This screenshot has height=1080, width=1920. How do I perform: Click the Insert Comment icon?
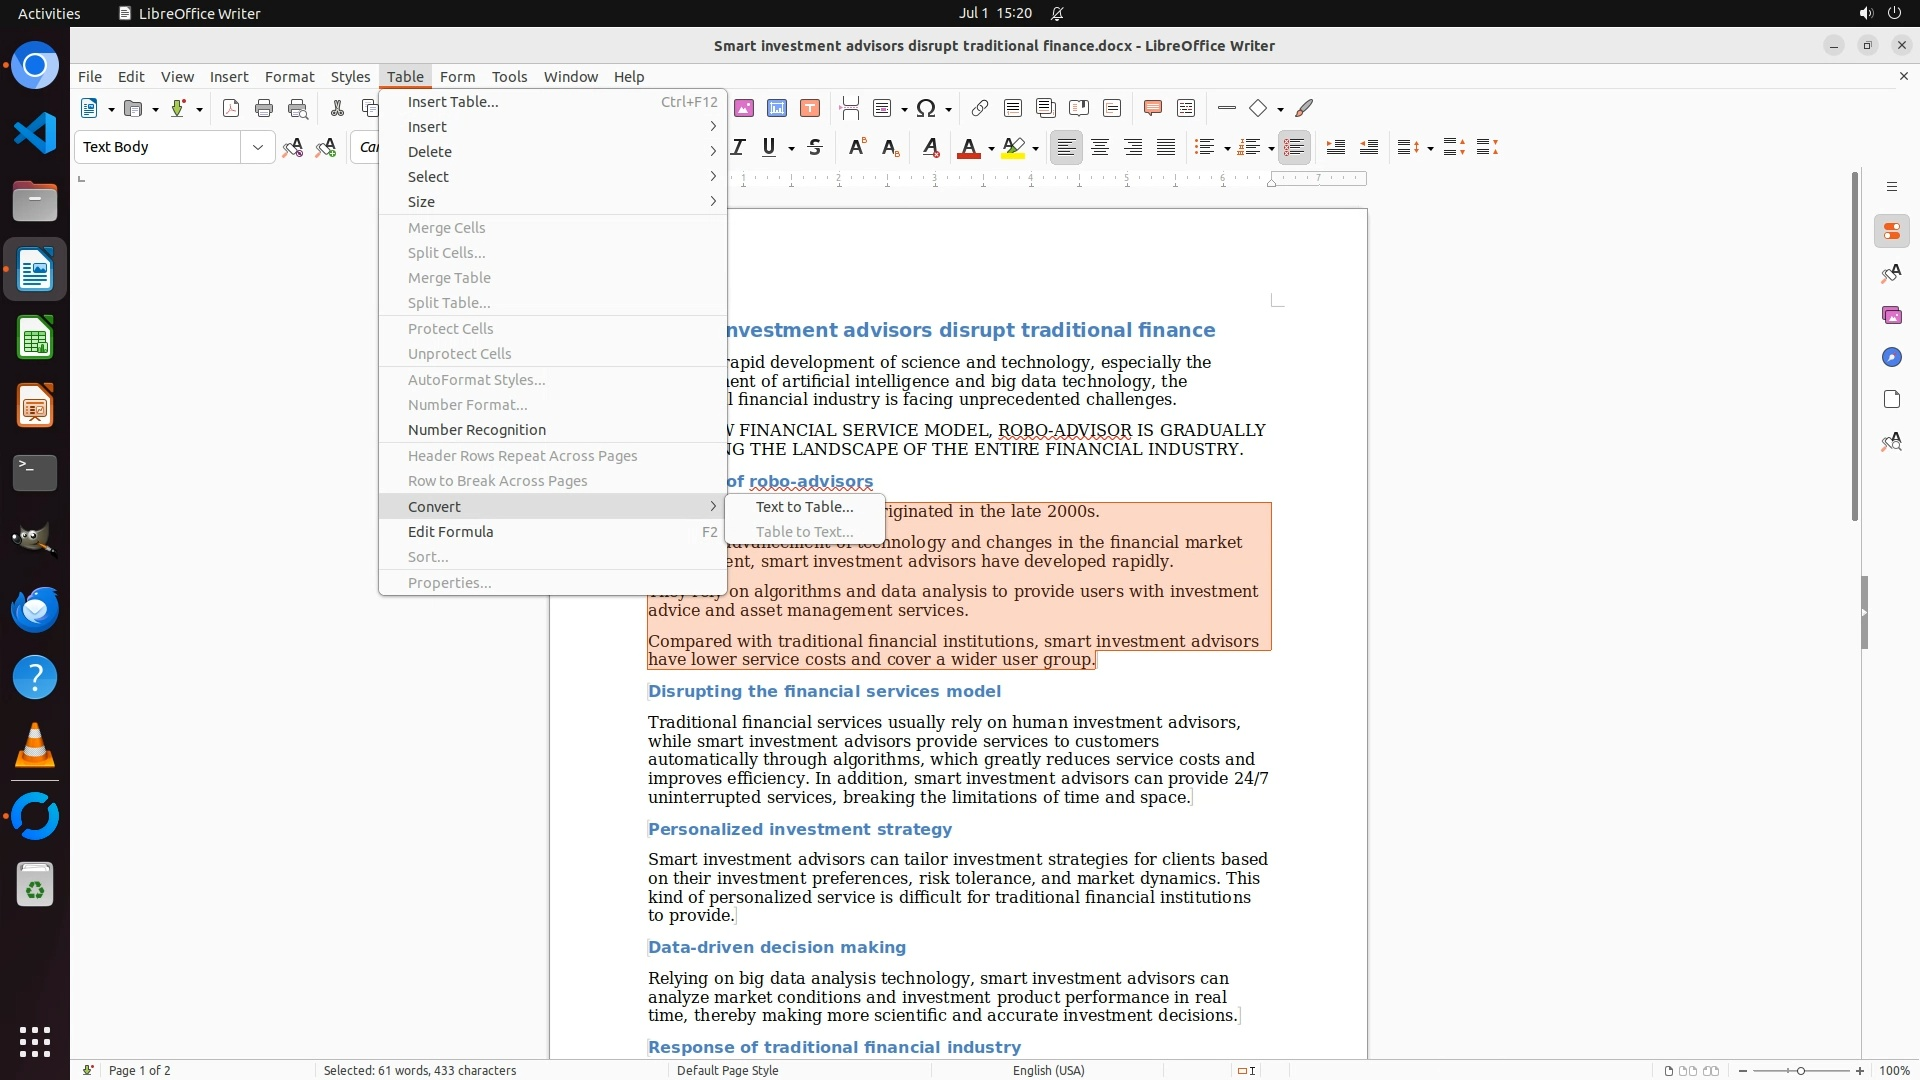[1152, 108]
